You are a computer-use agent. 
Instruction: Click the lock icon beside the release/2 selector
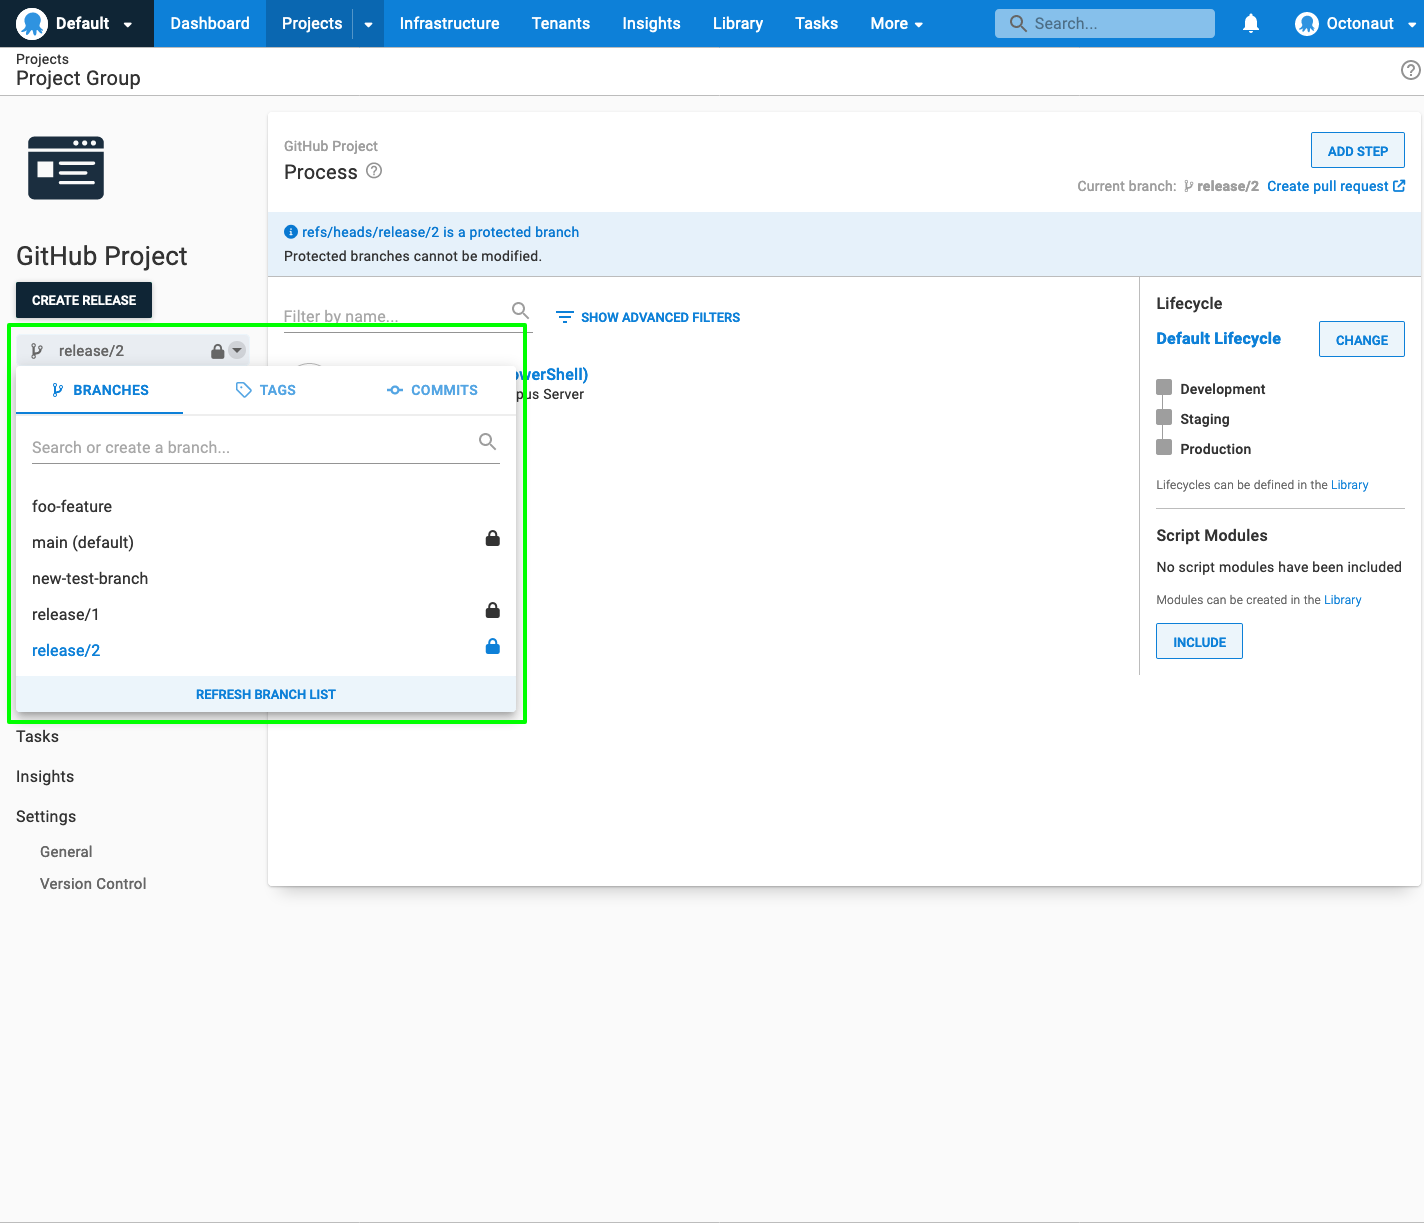(x=217, y=350)
